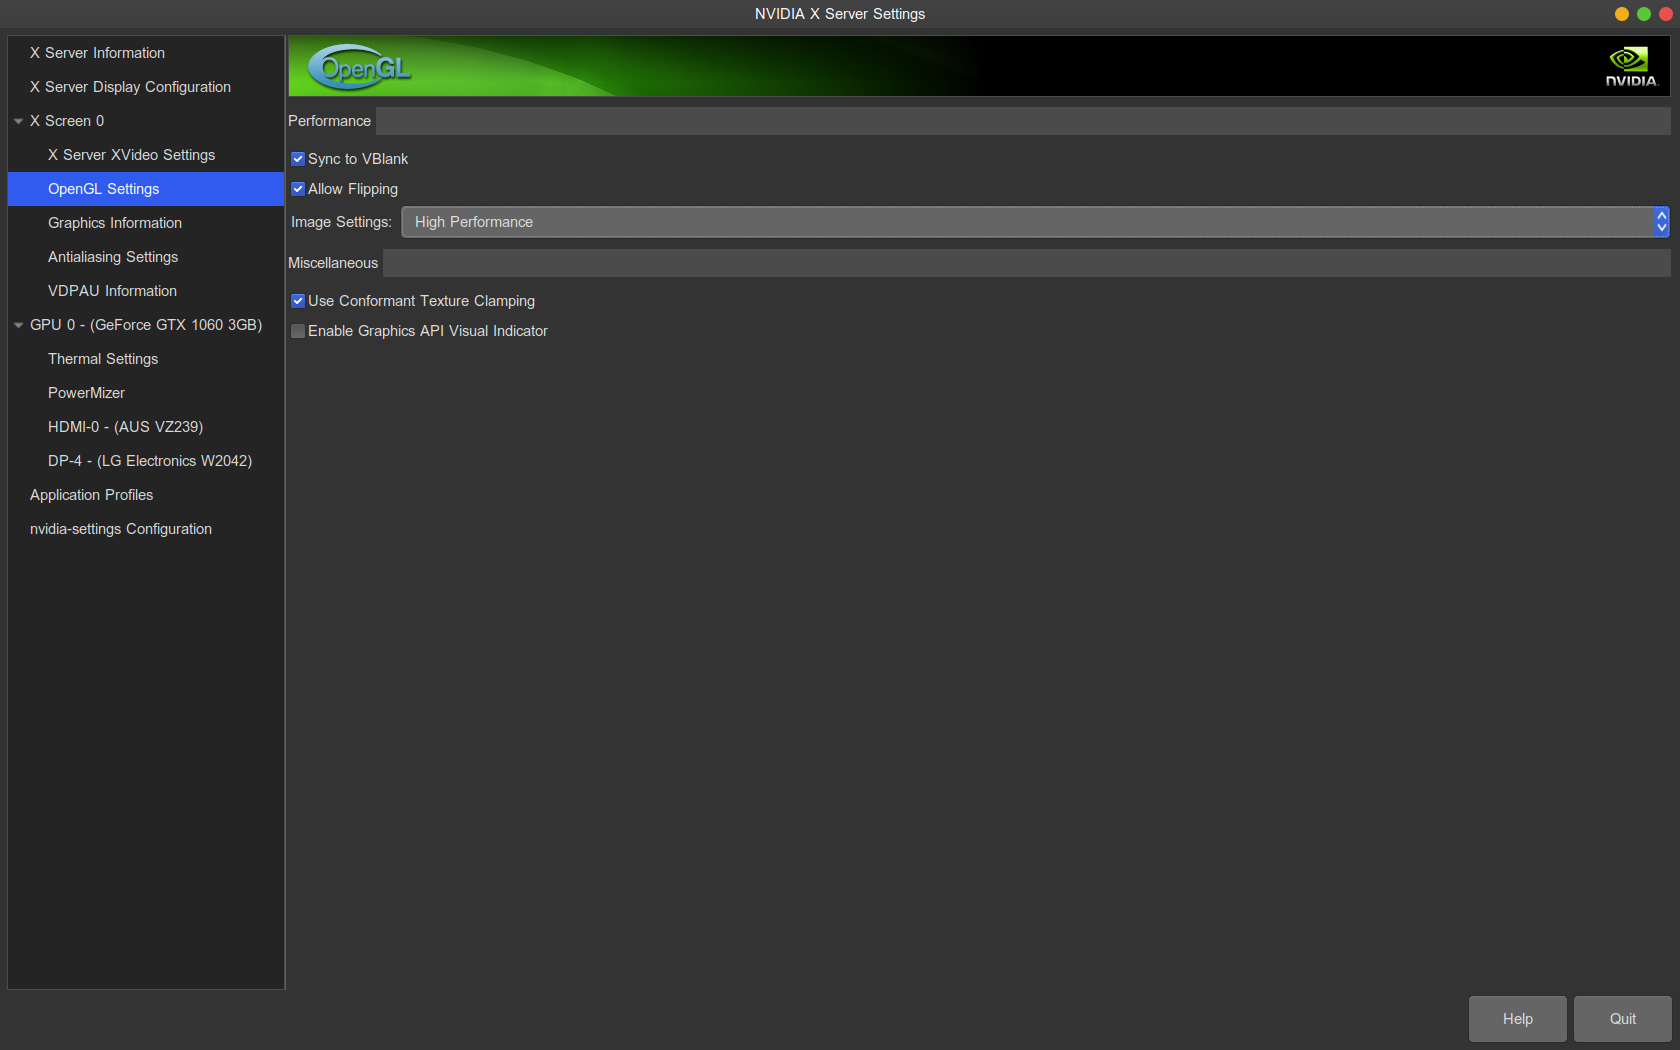Toggle the Allow Flipping checkbox

point(298,189)
